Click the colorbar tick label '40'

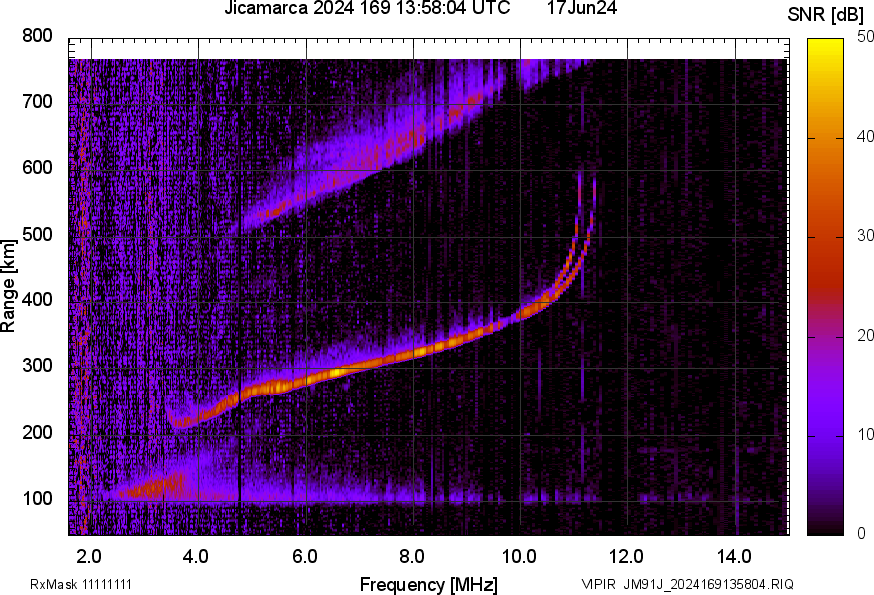865,137
